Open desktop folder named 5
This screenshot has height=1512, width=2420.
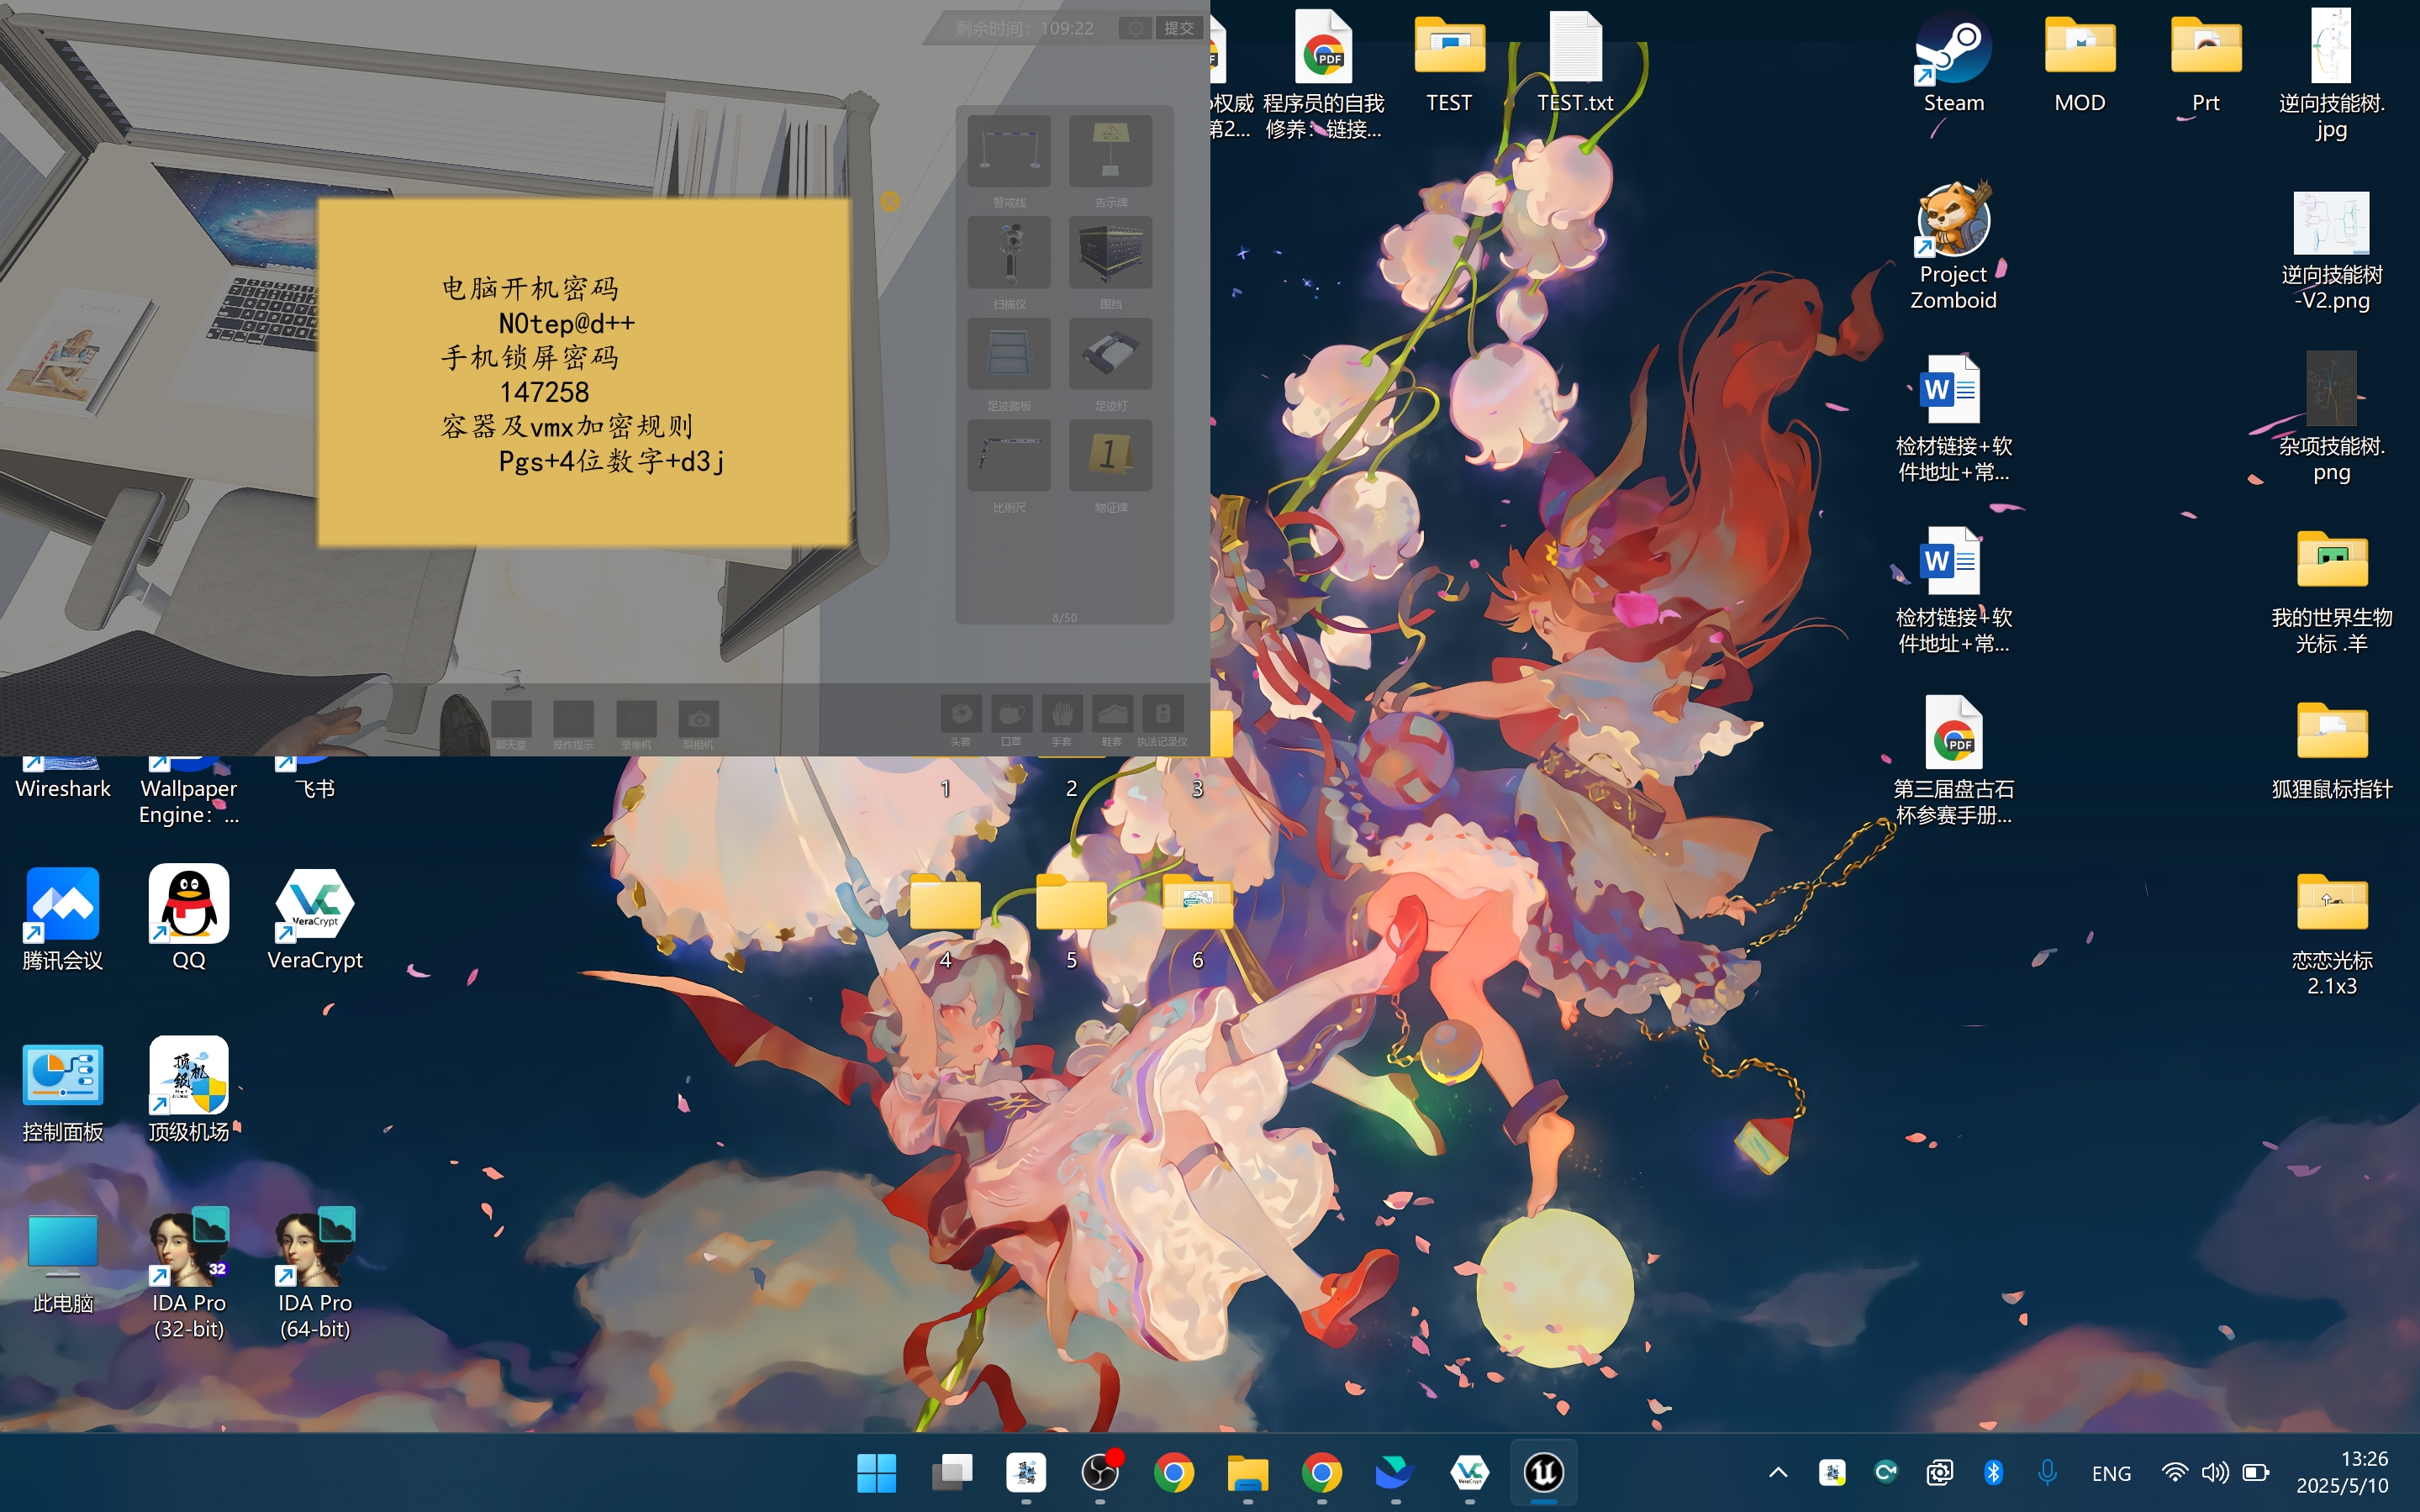tap(1071, 920)
